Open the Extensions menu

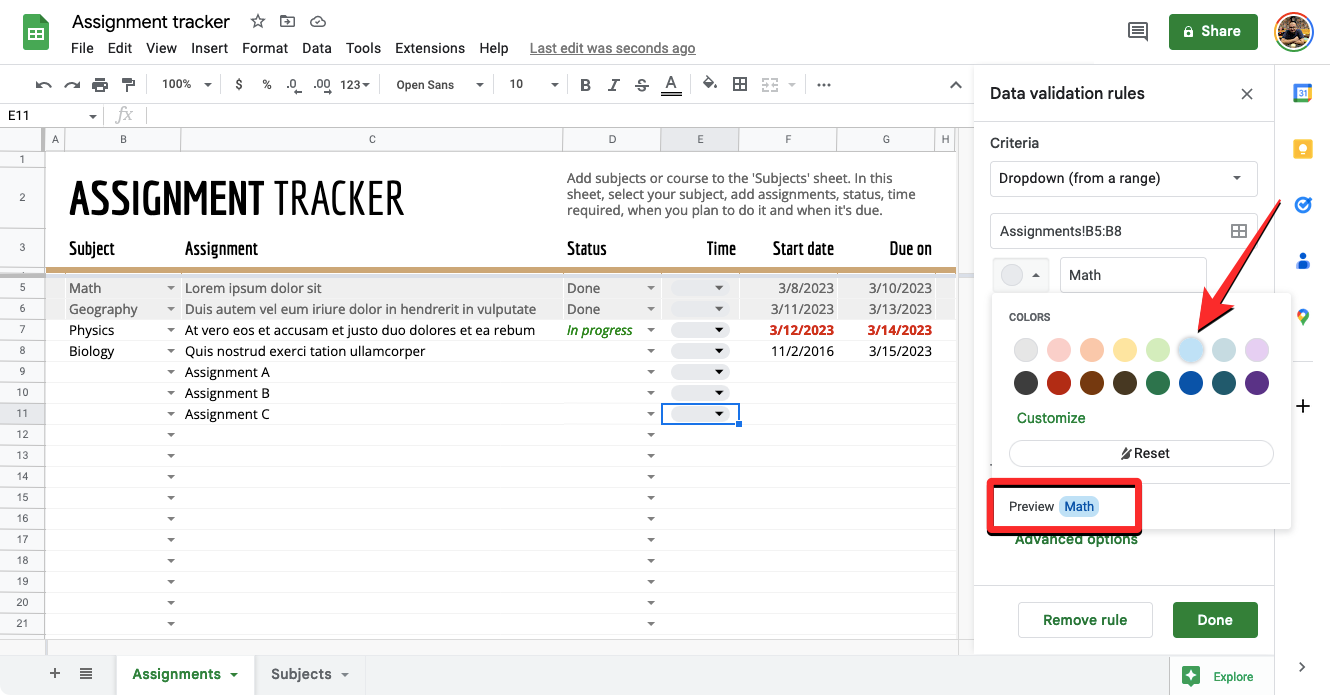430,48
